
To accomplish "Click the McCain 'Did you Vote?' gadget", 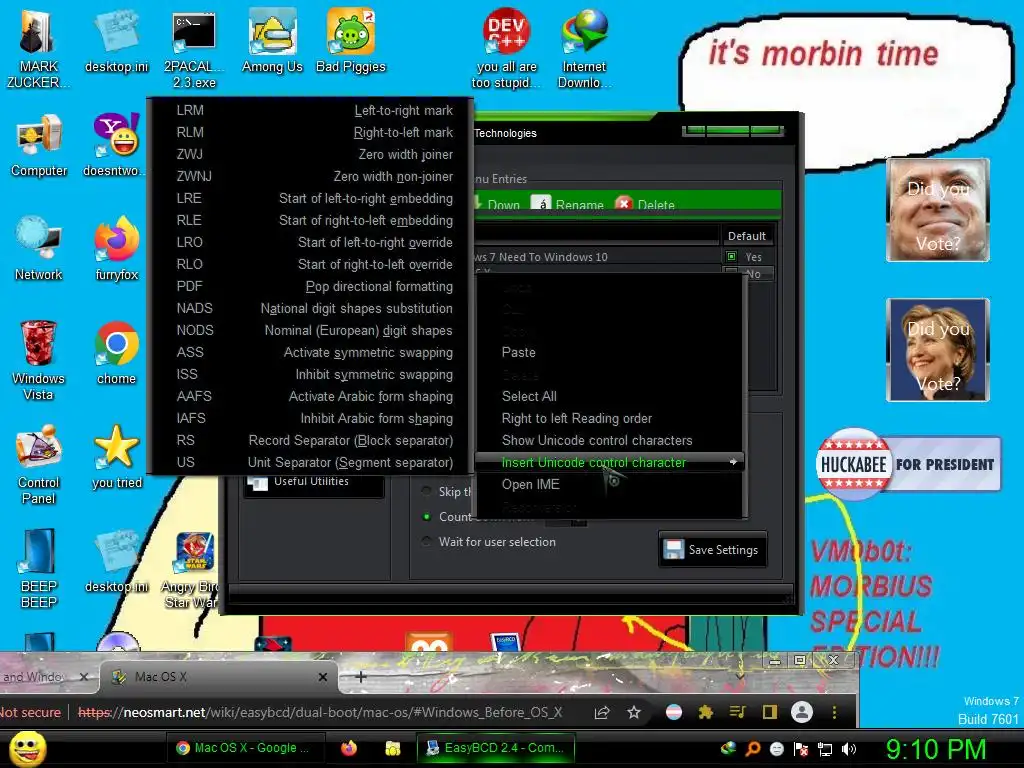I will [x=938, y=210].
